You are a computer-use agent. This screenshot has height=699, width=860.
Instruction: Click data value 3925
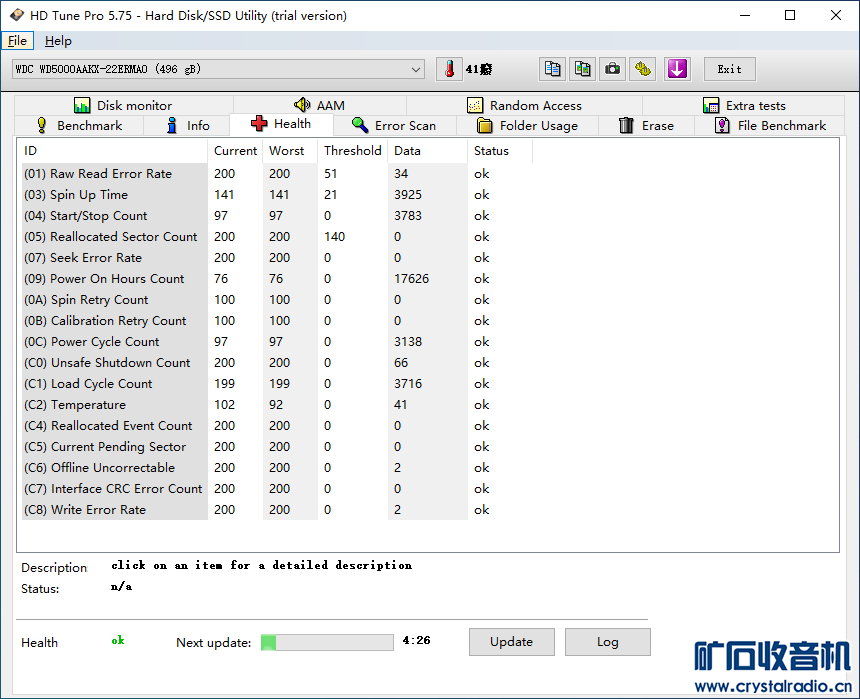(408, 195)
